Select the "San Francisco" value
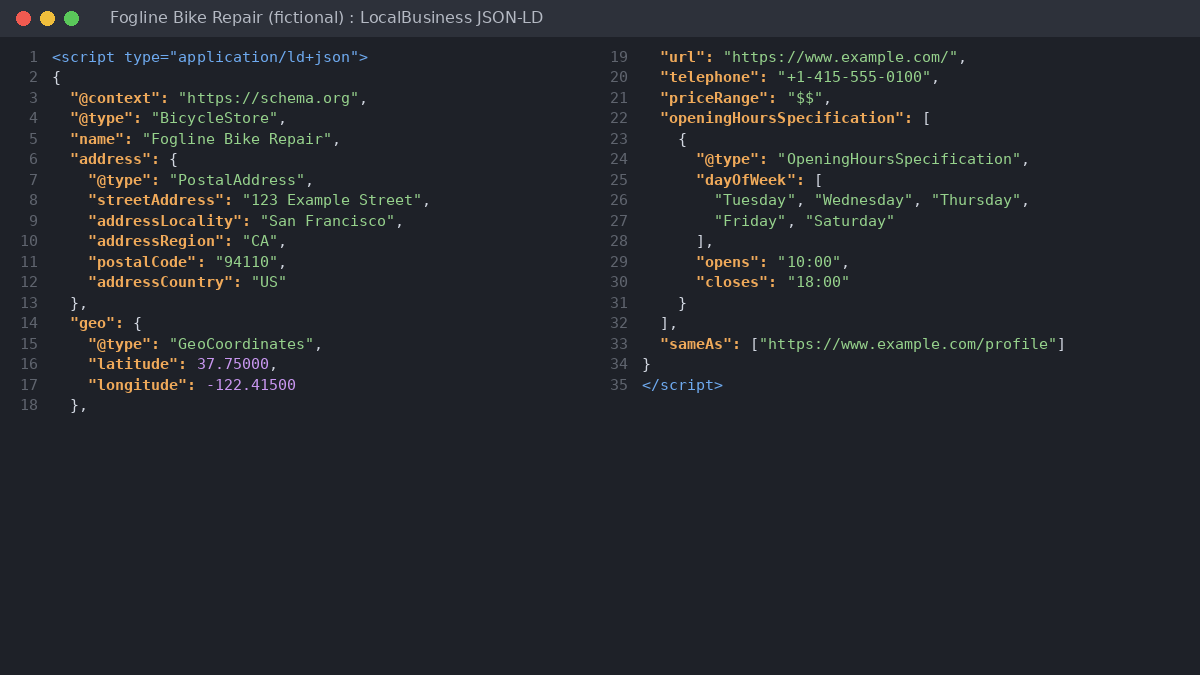 click(328, 221)
